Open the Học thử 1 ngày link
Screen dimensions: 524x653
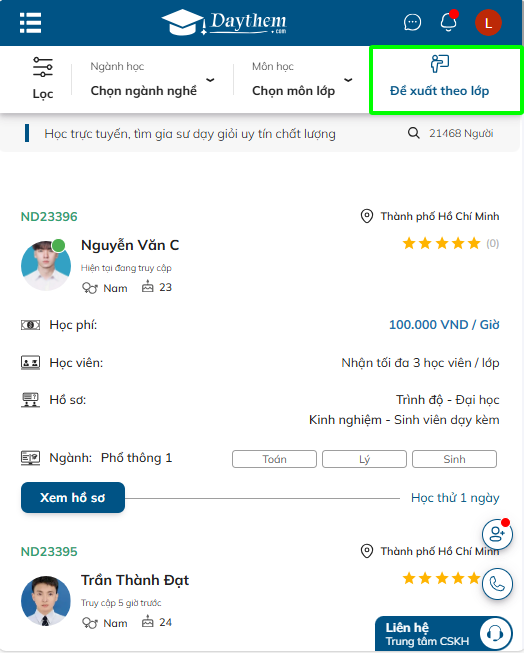tap(455, 498)
